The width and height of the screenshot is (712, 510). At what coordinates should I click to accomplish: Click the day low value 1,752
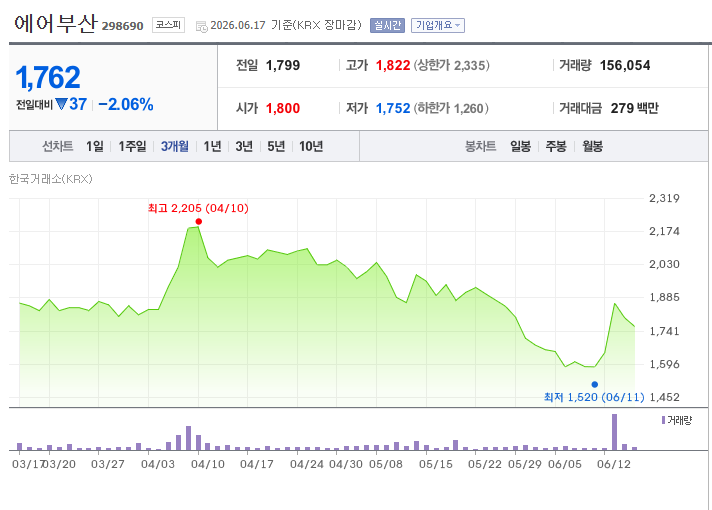tap(393, 108)
